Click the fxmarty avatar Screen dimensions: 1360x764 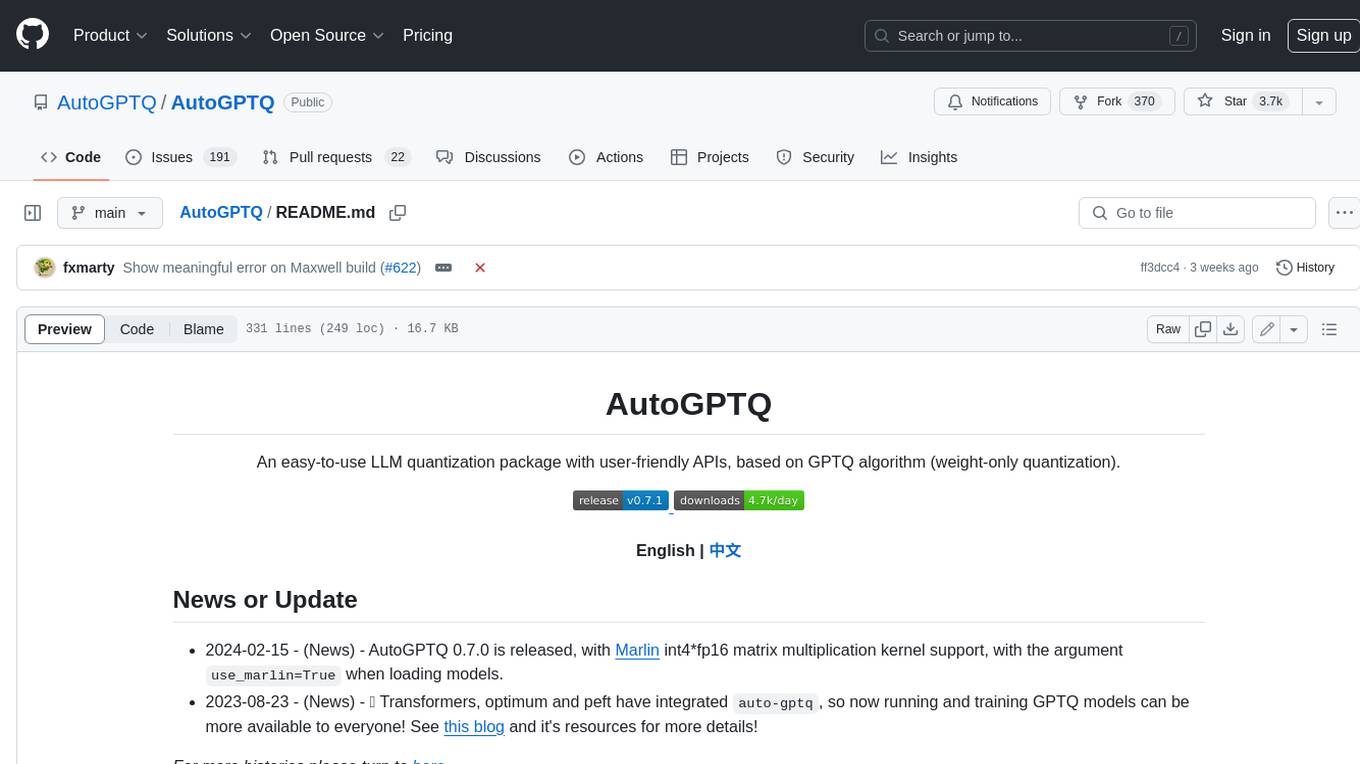(44, 267)
